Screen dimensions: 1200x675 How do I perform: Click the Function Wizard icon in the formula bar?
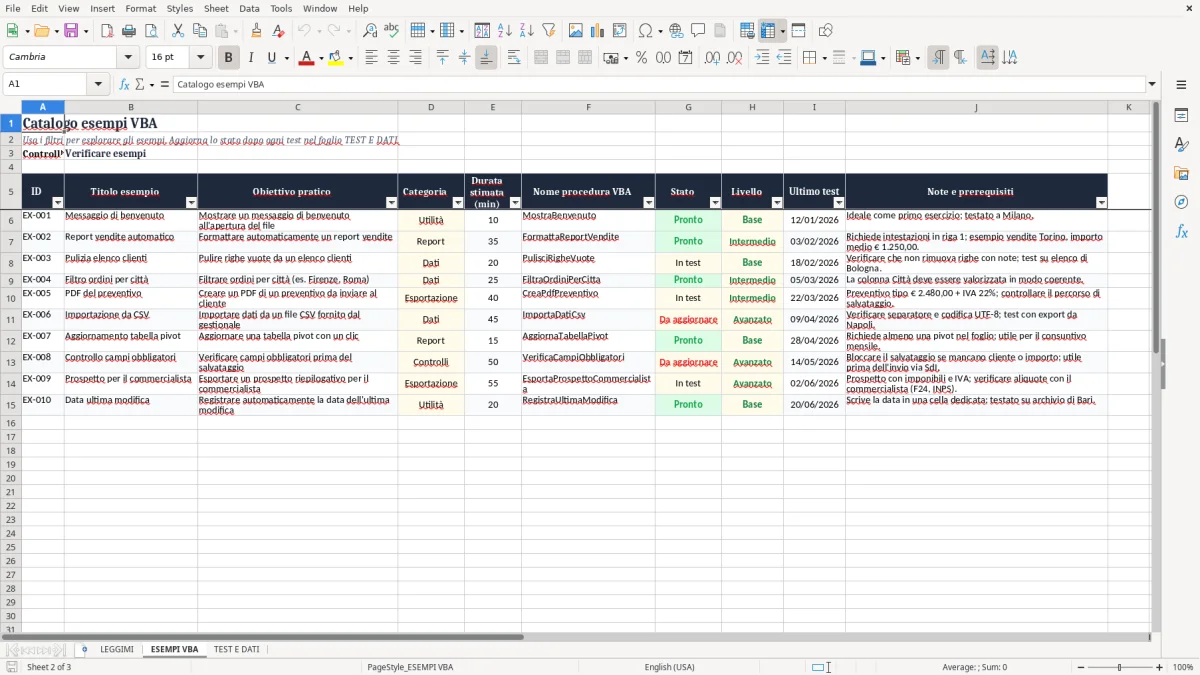point(125,85)
